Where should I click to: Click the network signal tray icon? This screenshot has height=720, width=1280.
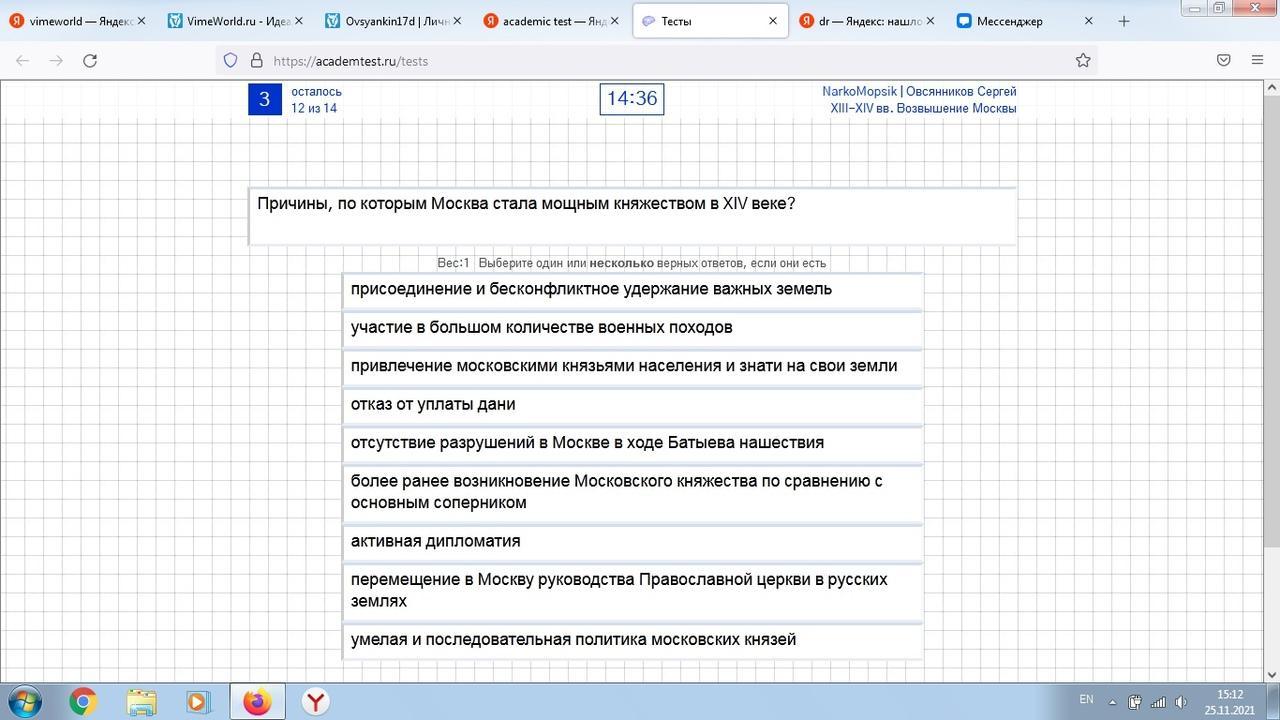1158,702
